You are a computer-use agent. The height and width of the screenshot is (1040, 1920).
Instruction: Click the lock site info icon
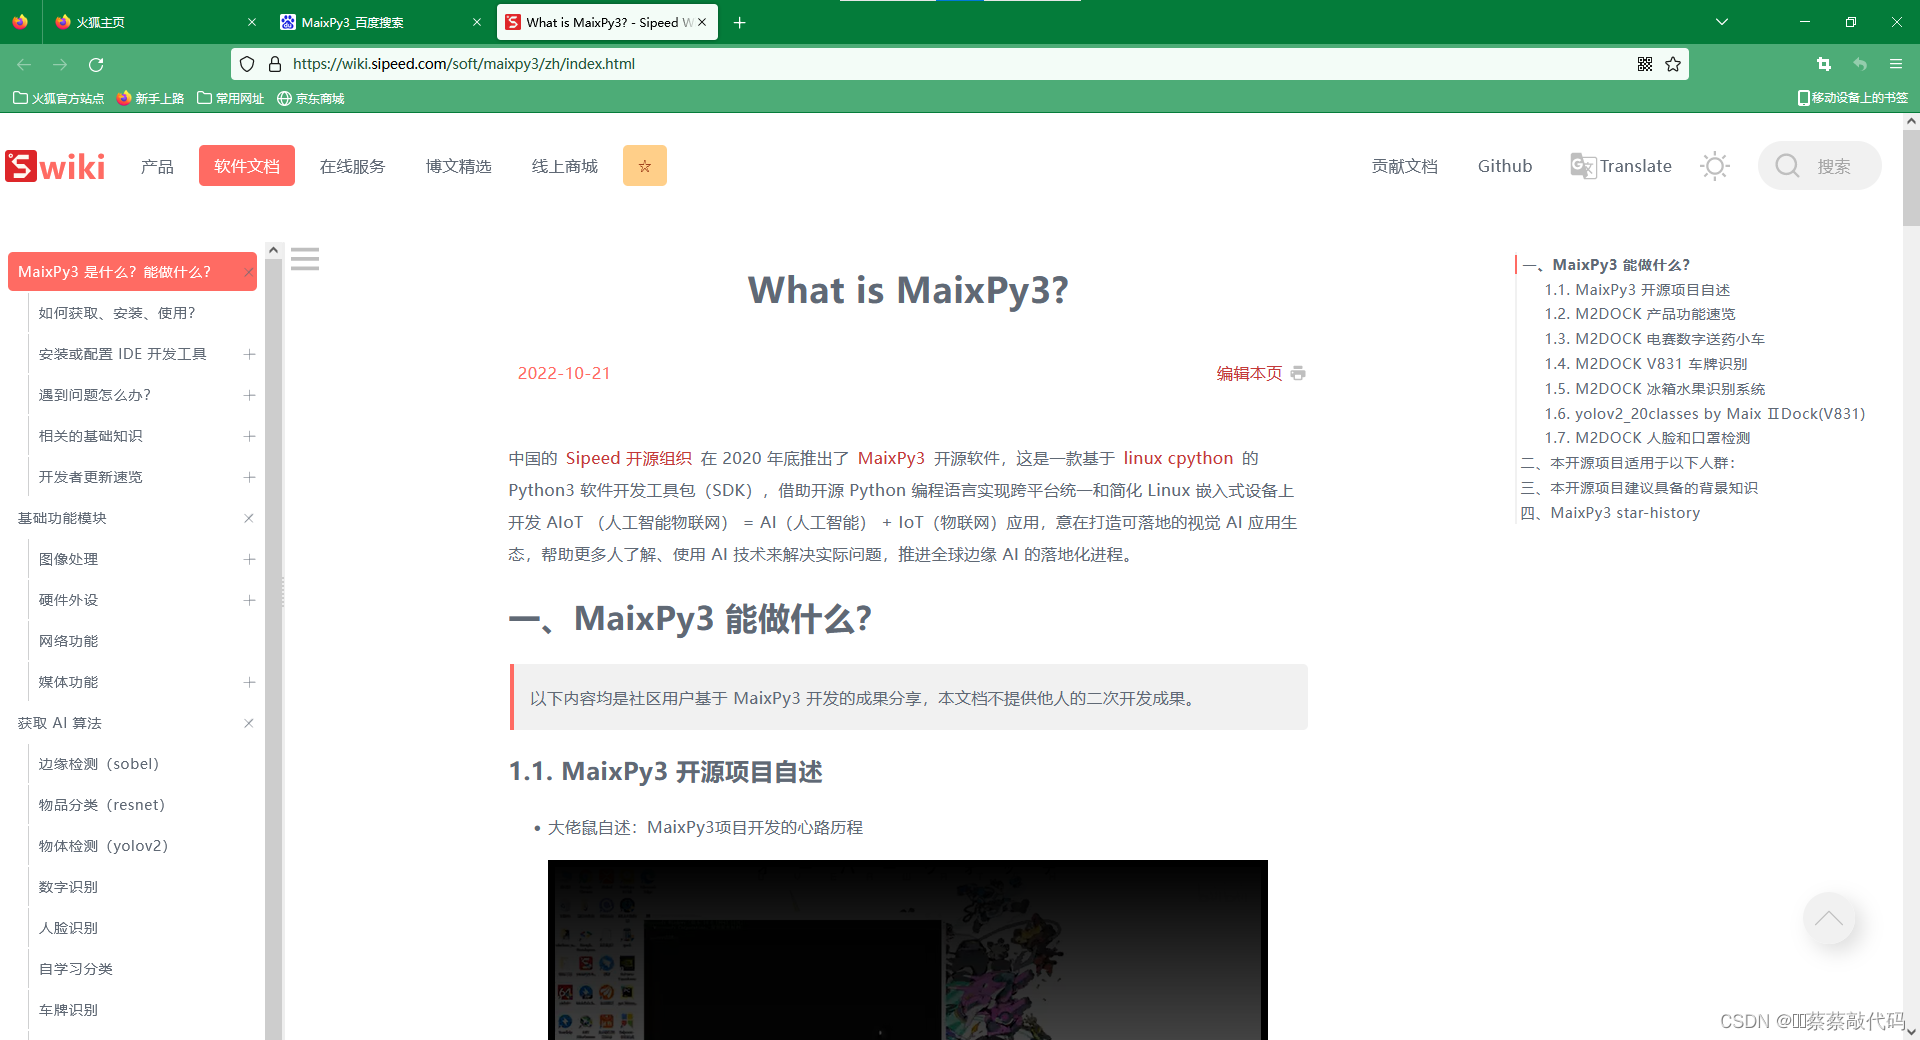tap(275, 64)
